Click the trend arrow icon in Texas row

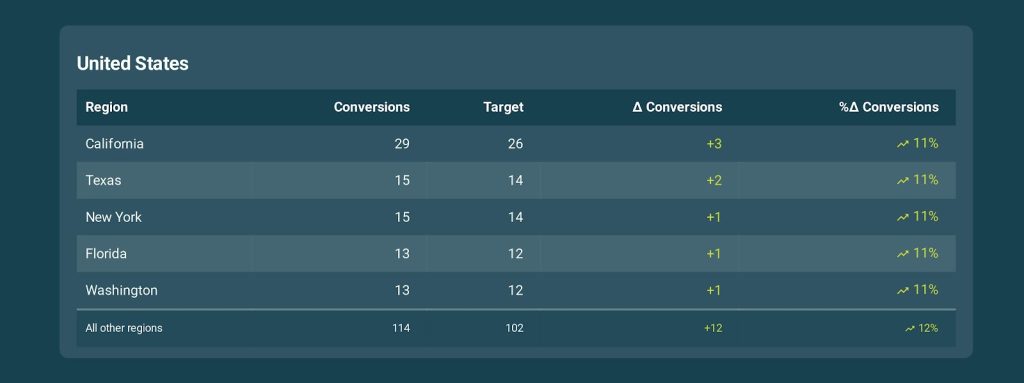click(903, 181)
